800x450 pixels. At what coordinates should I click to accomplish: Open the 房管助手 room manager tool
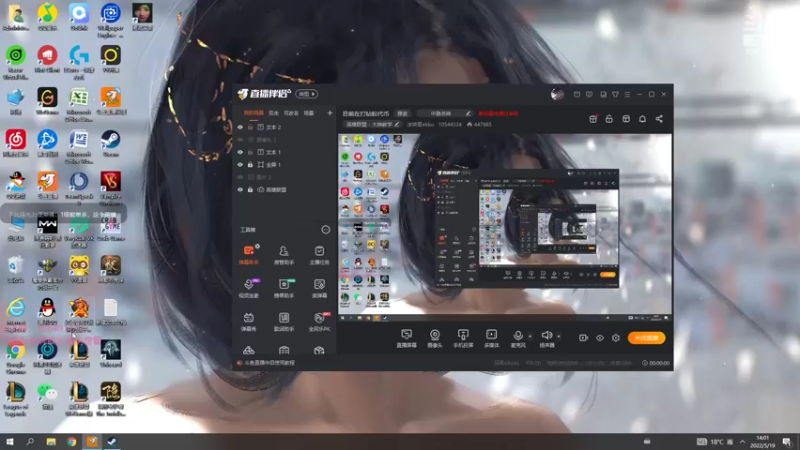(x=284, y=255)
